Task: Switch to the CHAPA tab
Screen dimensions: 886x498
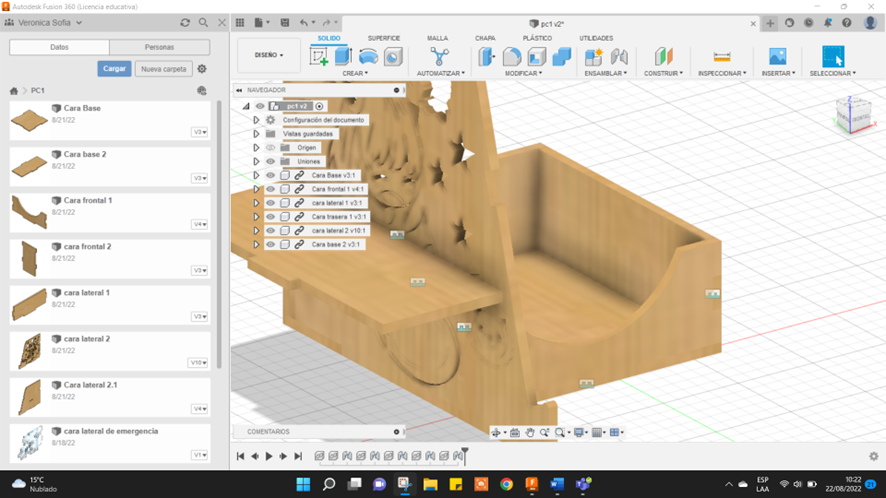Action: (x=485, y=38)
